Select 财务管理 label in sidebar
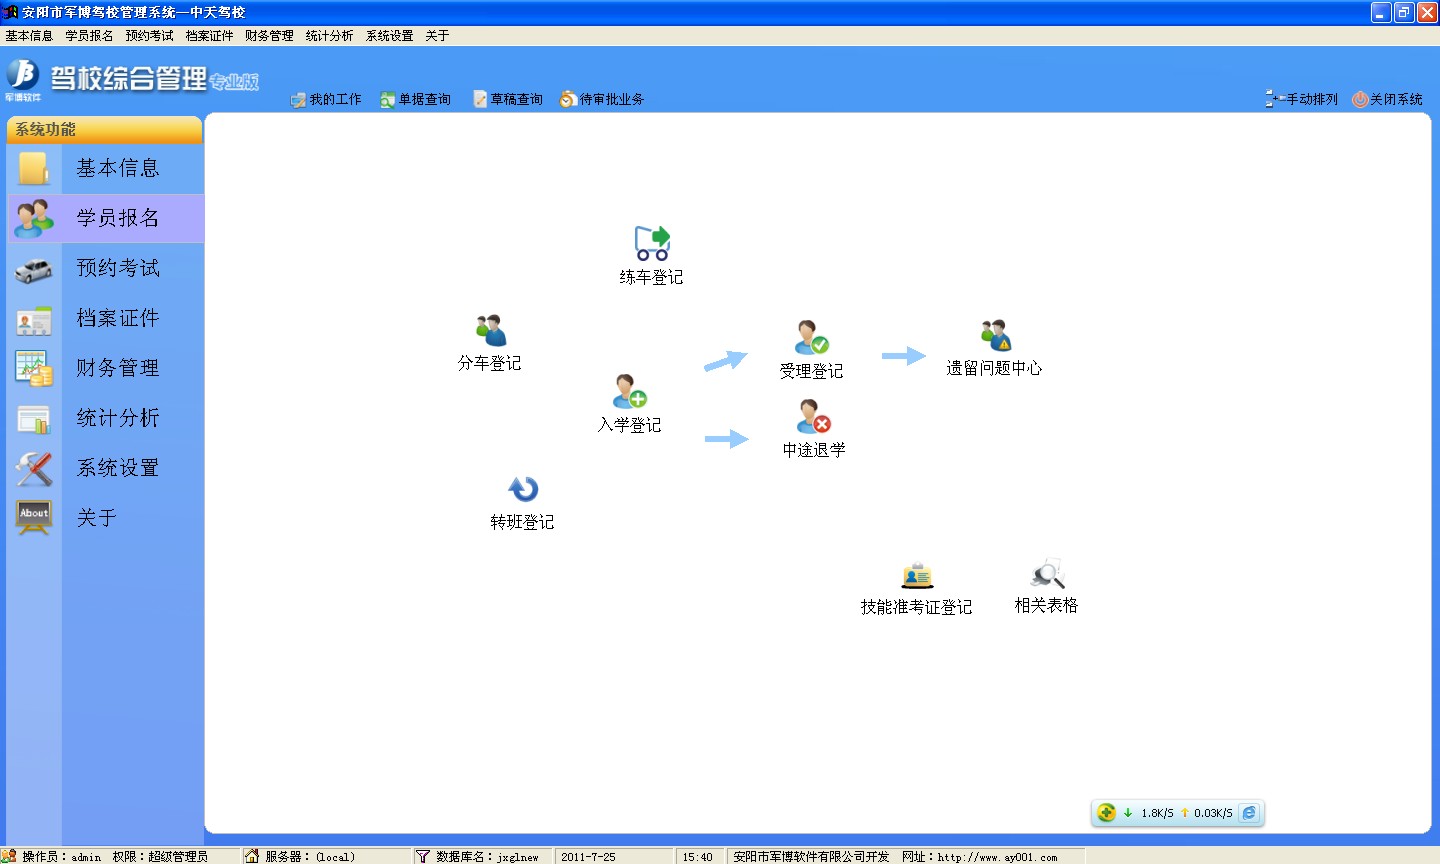The height and width of the screenshot is (864, 1440). click(x=118, y=368)
